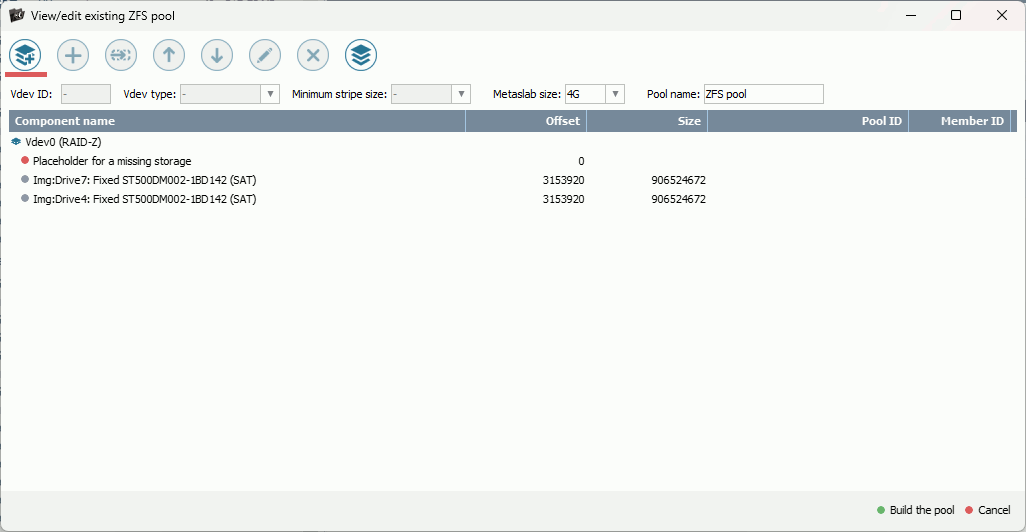Select the Img:Drive4 component row
Viewport: 1026px width, 532px height.
pos(144,199)
